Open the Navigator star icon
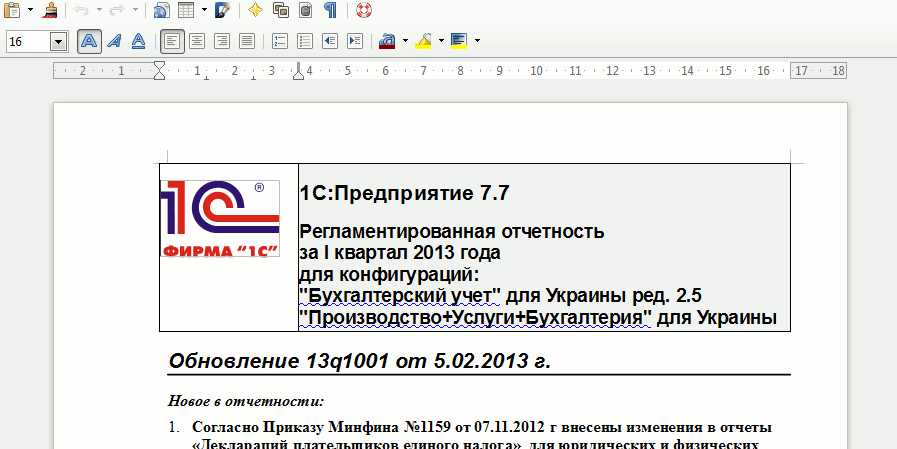897x449 pixels. (x=256, y=10)
